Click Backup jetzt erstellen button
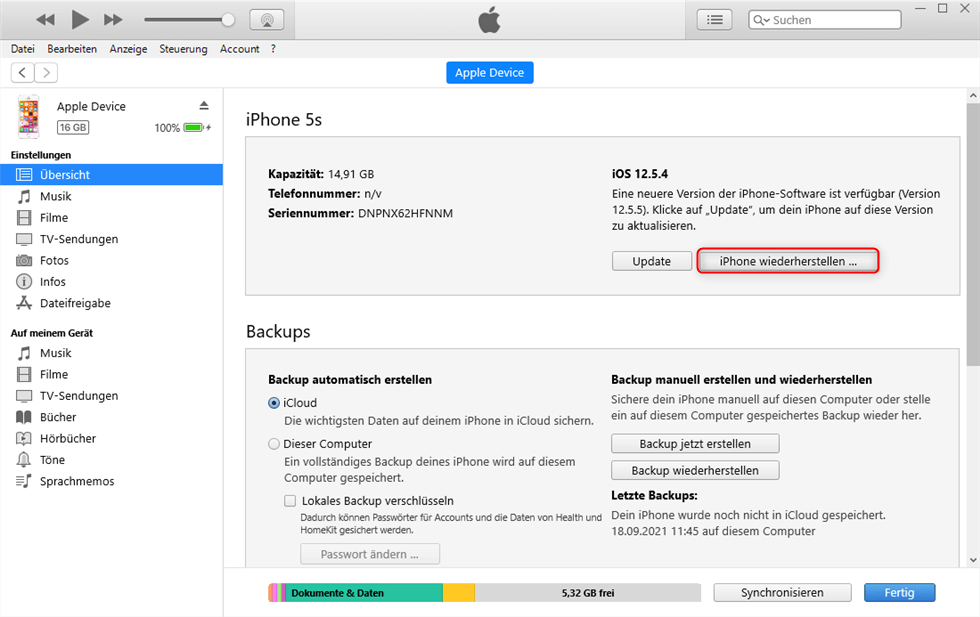This screenshot has height=617, width=980. (695, 444)
